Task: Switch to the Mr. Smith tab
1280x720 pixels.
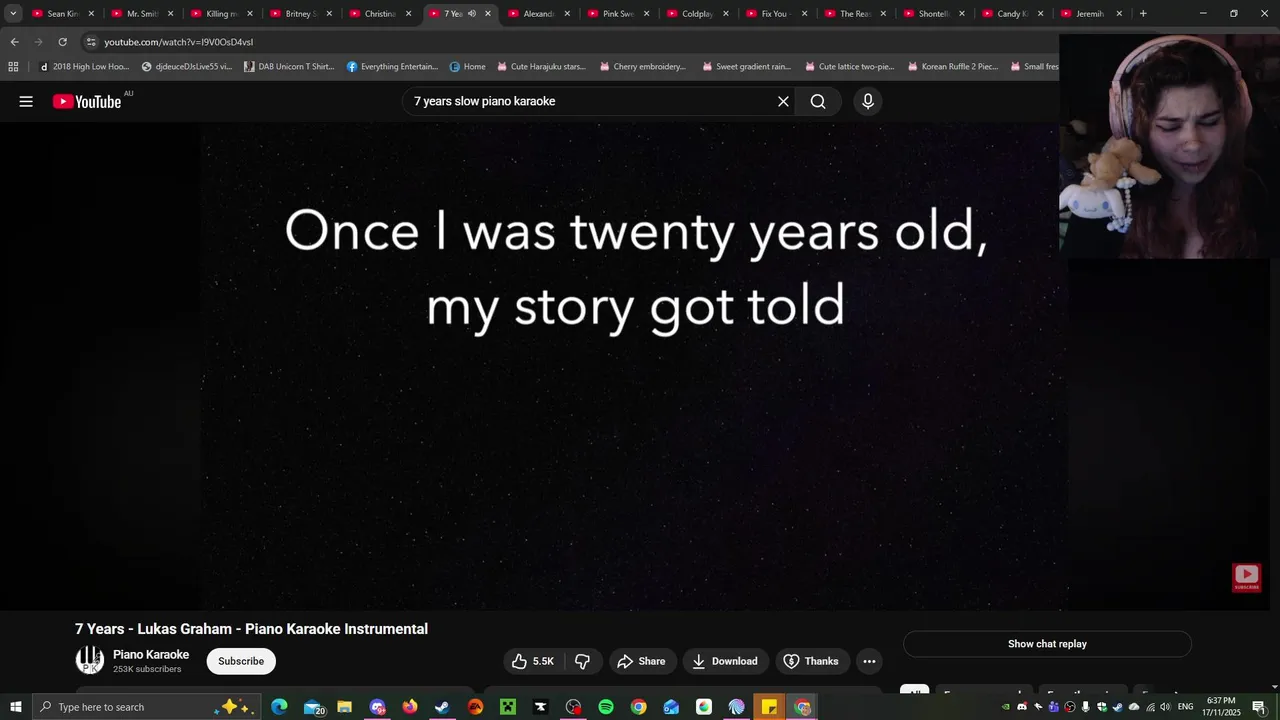Action: [141, 14]
